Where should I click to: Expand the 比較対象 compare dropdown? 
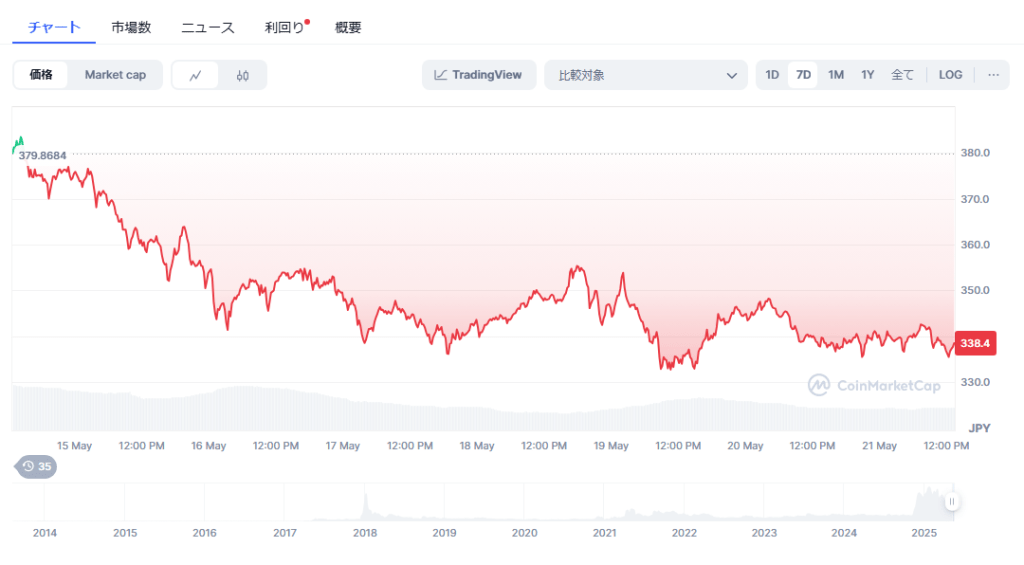coord(645,75)
